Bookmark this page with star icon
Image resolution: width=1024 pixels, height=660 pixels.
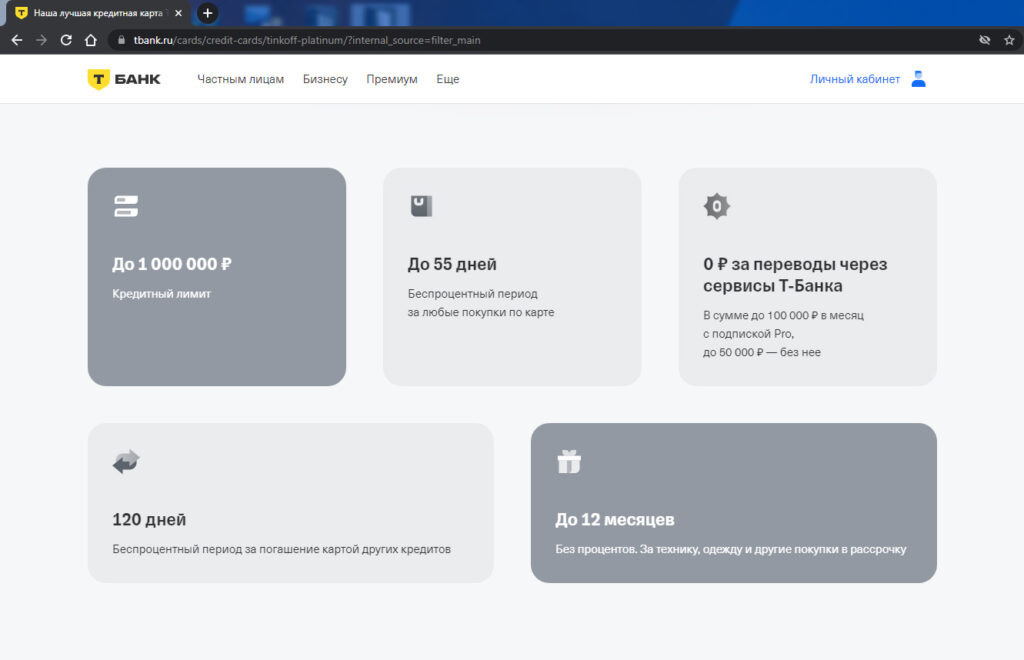pos(1009,40)
